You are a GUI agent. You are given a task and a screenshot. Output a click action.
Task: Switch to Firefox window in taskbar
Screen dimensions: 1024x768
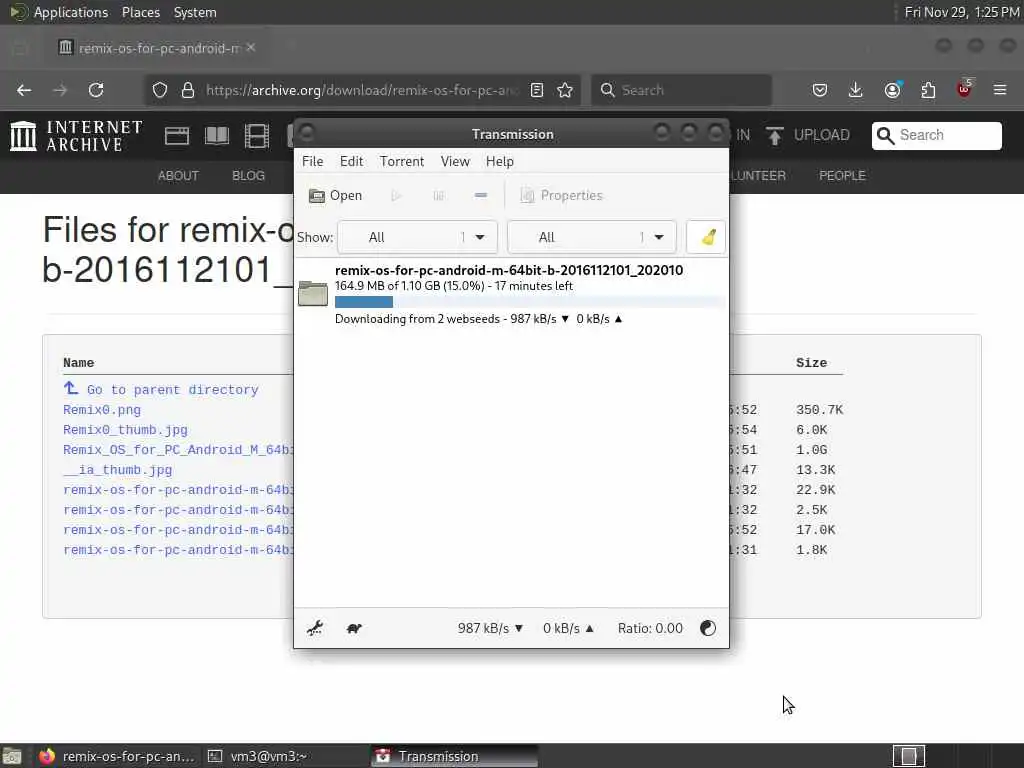pyautogui.click(x=118, y=756)
